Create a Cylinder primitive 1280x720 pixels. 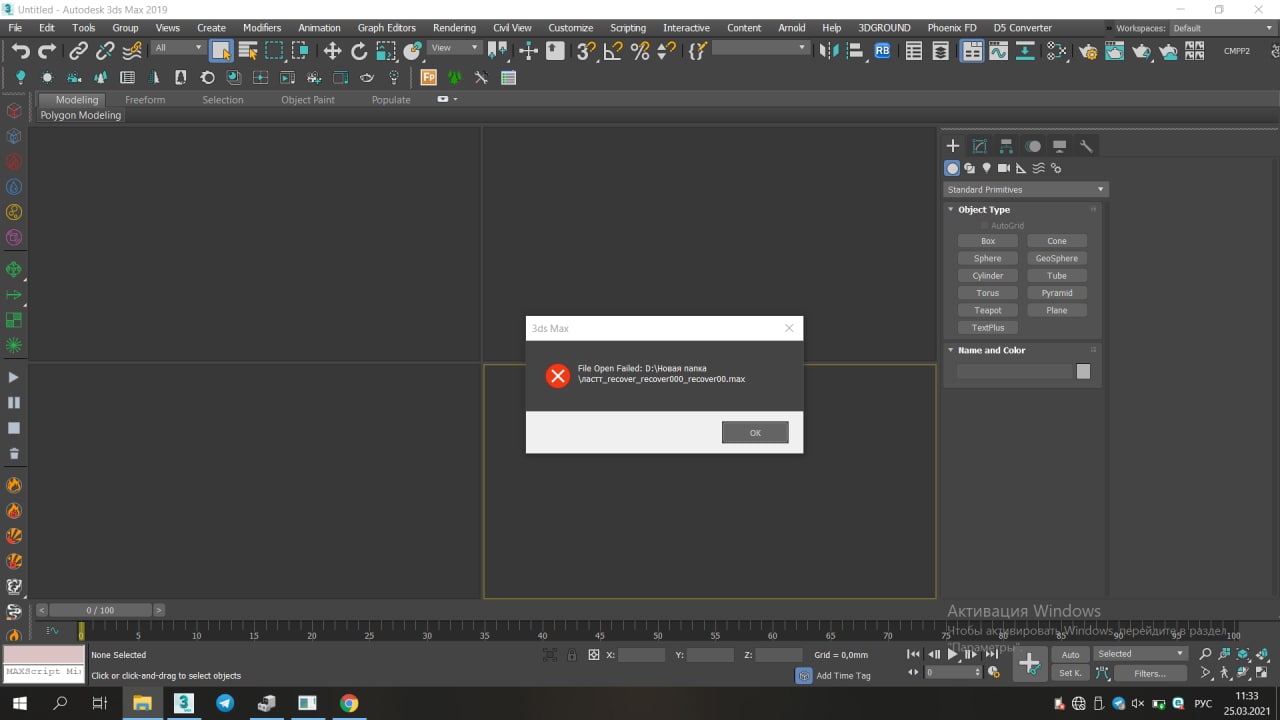(x=988, y=276)
